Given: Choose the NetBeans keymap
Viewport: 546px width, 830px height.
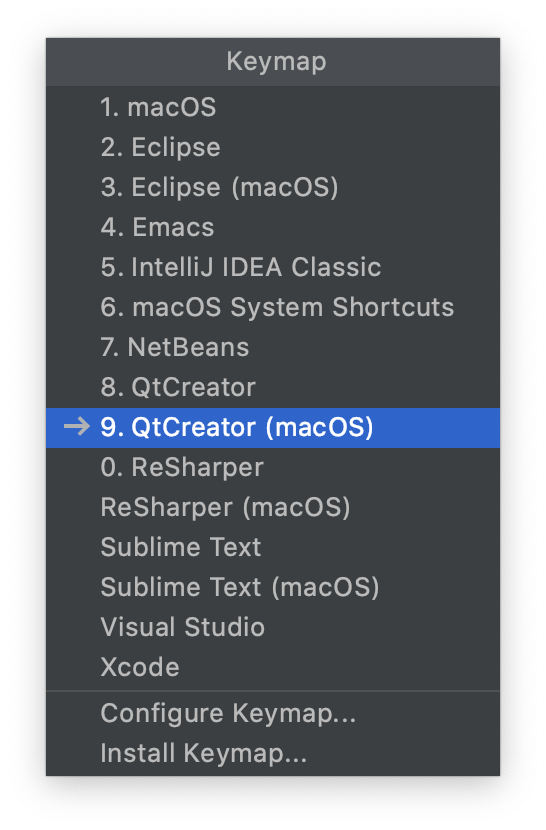Looking at the screenshot, I should point(273,347).
